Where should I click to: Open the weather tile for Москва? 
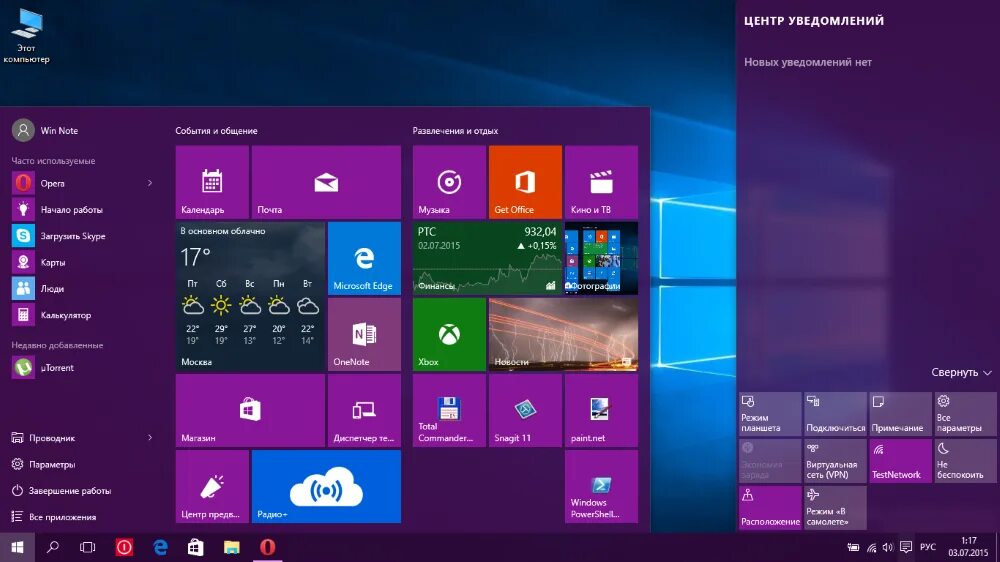(250, 297)
